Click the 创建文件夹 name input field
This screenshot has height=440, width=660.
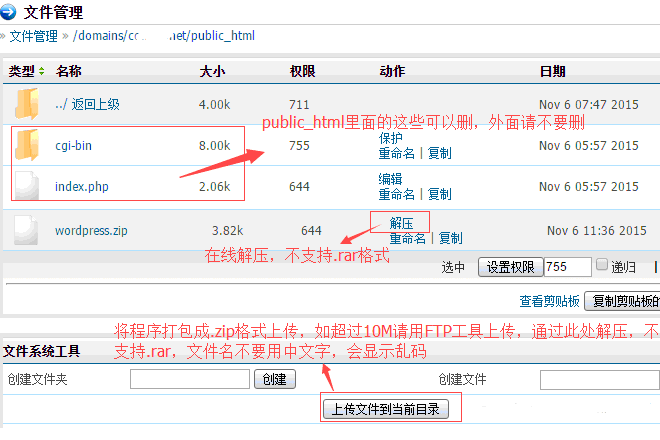click(x=190, y=380)
